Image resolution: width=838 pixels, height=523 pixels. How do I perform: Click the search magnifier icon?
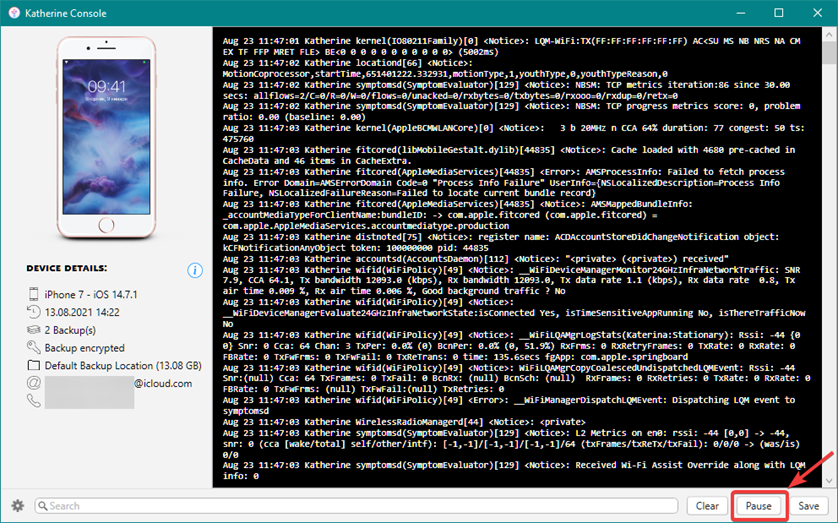pos(43,505)
